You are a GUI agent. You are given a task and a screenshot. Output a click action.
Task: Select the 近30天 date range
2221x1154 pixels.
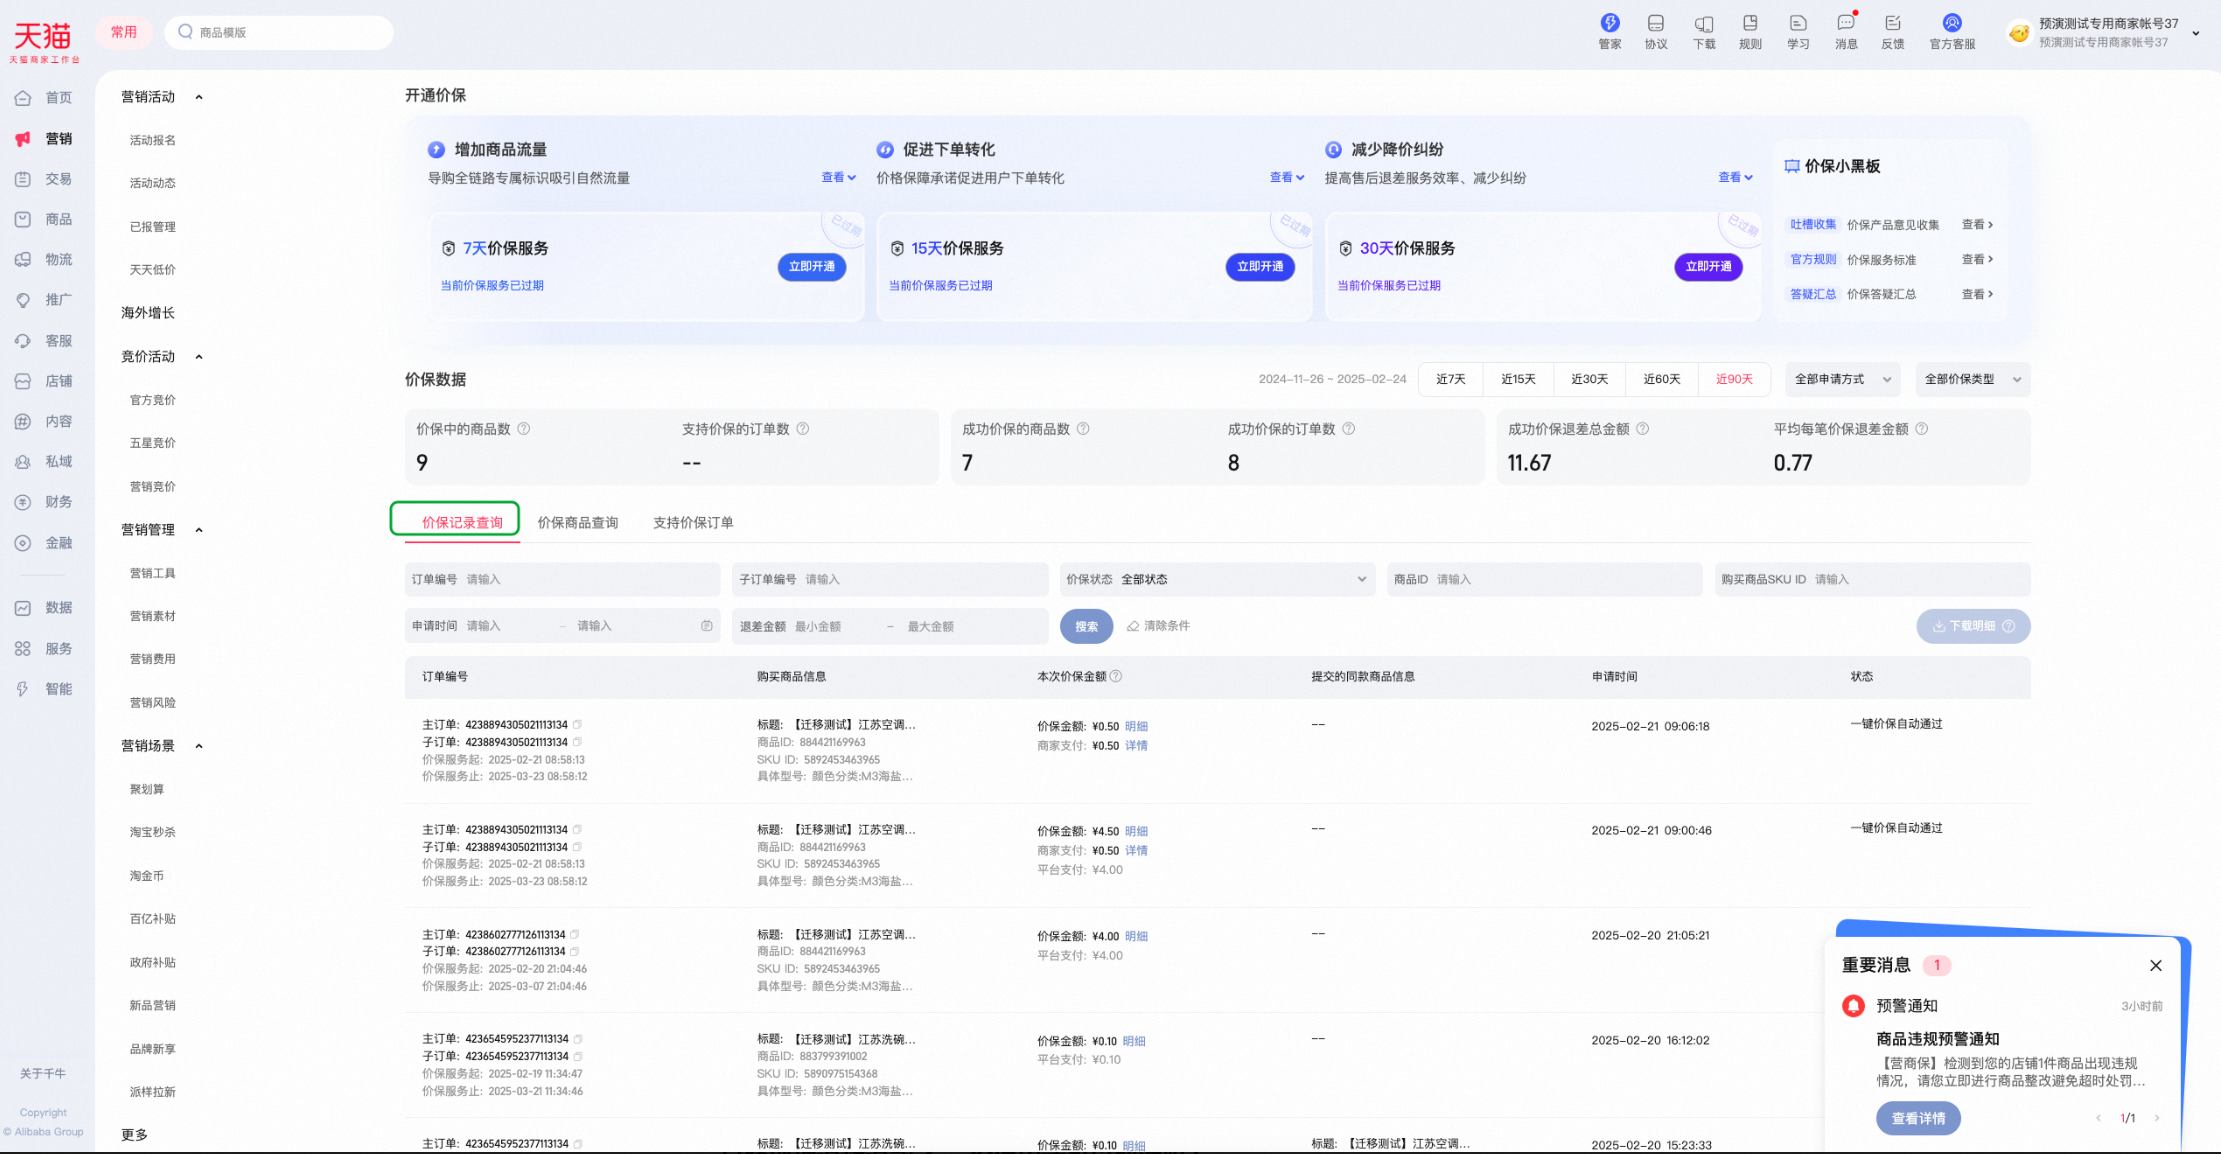1589,380
